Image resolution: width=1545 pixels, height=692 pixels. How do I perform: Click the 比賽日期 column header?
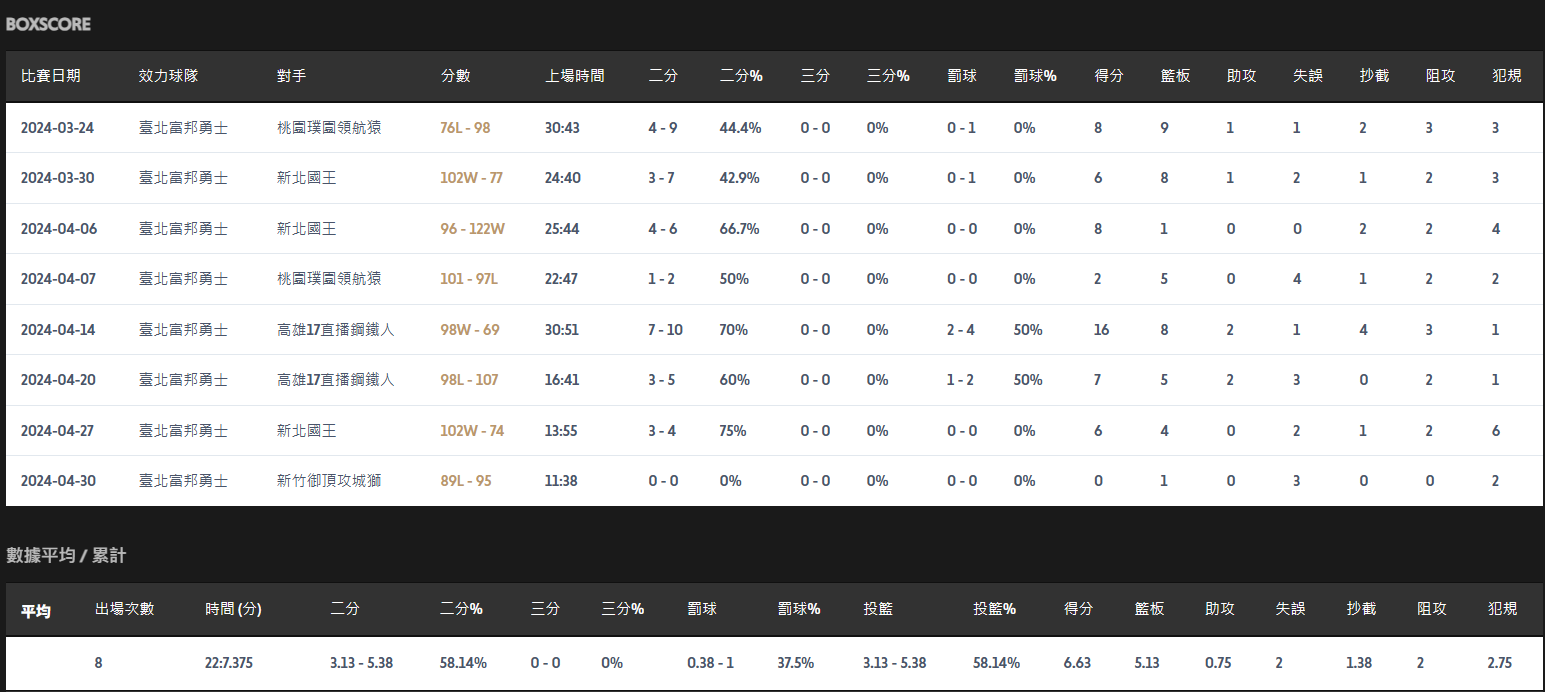pos(51,76)
